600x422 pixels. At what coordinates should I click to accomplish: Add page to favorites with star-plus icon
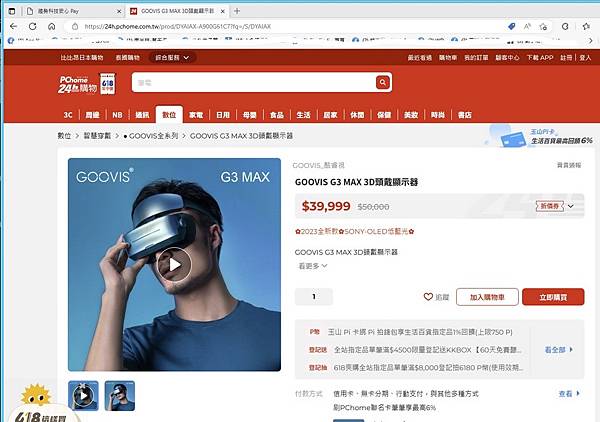click(543, 26)
